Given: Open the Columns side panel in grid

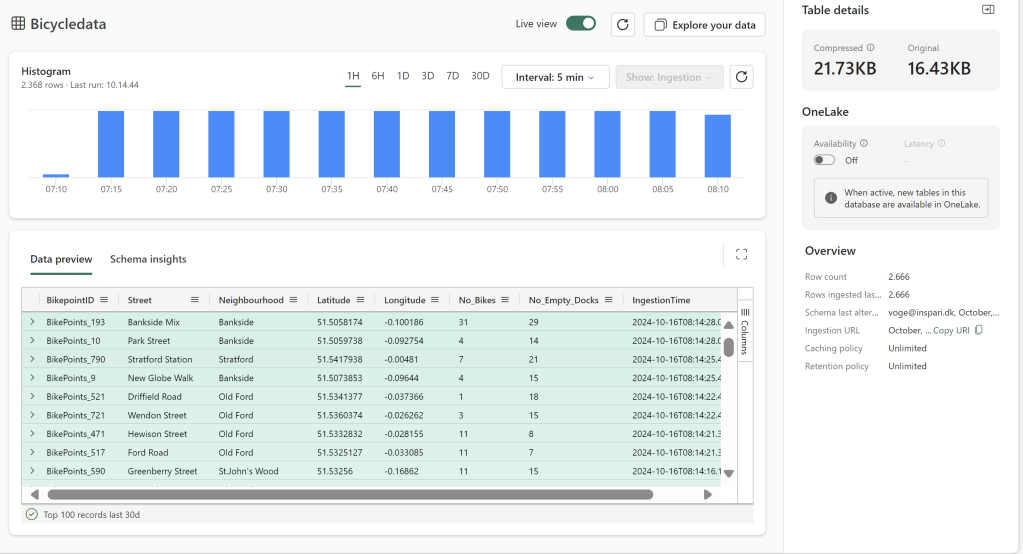Looking at the screenshot, I should pyautogui.click(x=744, y=330).
